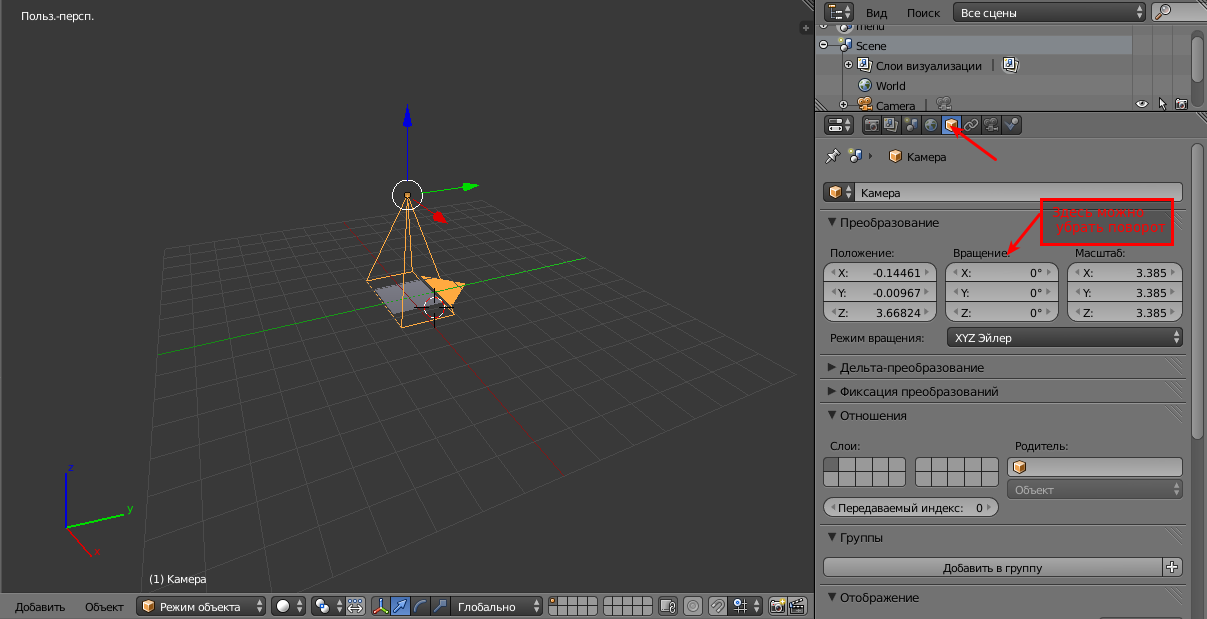Toggle Camera visibility eye in outliner

coord(1141,104)
